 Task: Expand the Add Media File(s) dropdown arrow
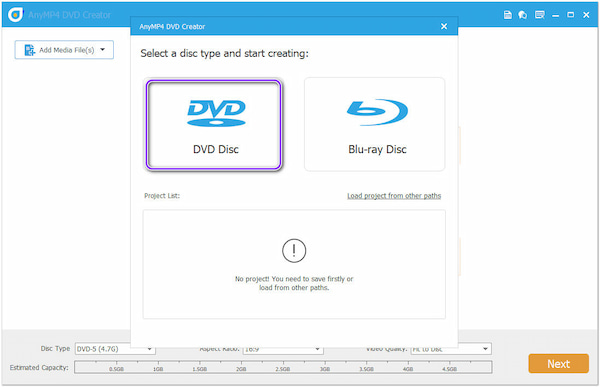[x=103, y=49]
